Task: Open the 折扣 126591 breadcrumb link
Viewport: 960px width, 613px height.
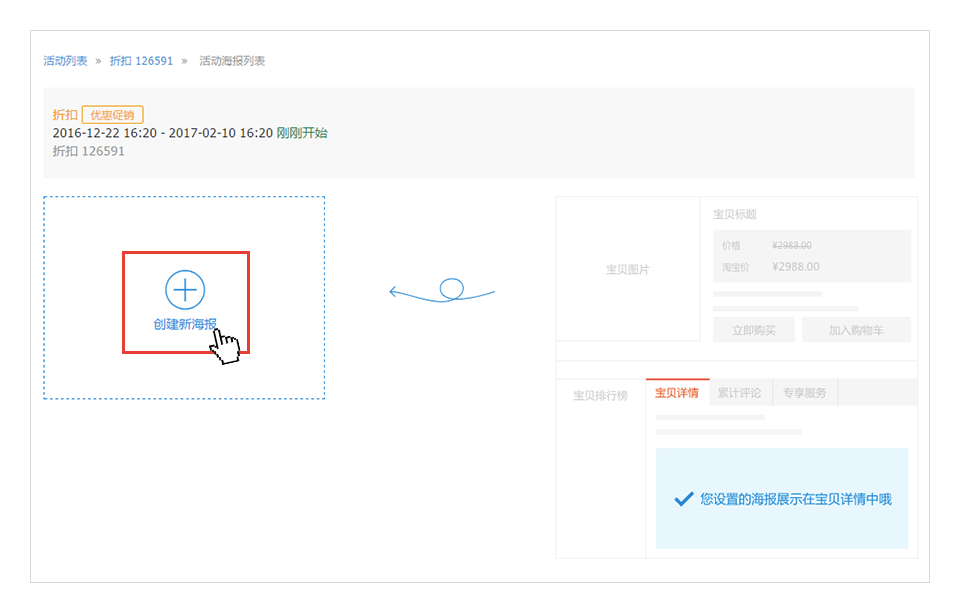Action: pyautogui.click(x=141, y=61)
